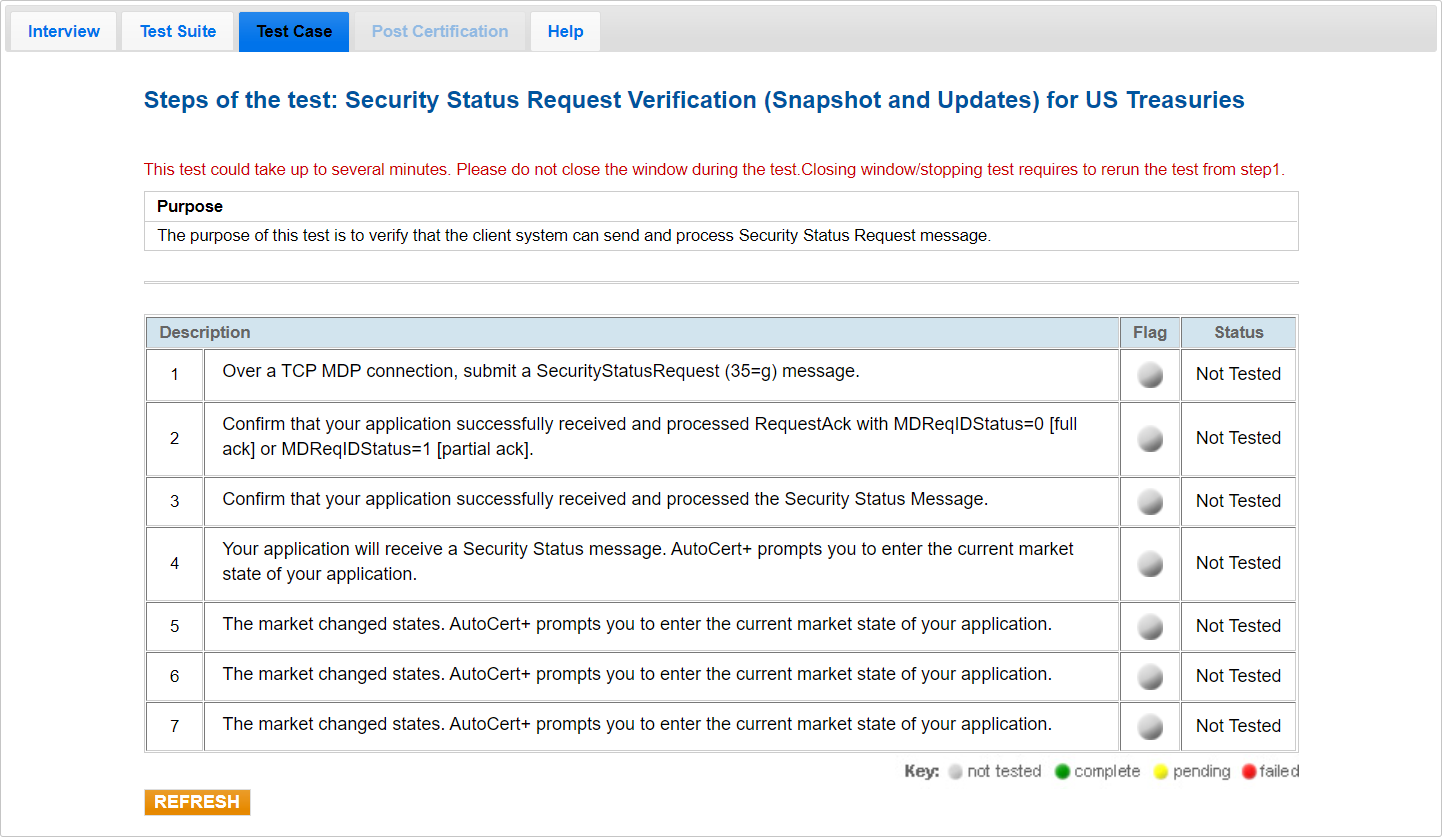This screenshot has height=837, width=1442.
Task: Click the flag icon for step 4
Action: tap(1150, 564)
